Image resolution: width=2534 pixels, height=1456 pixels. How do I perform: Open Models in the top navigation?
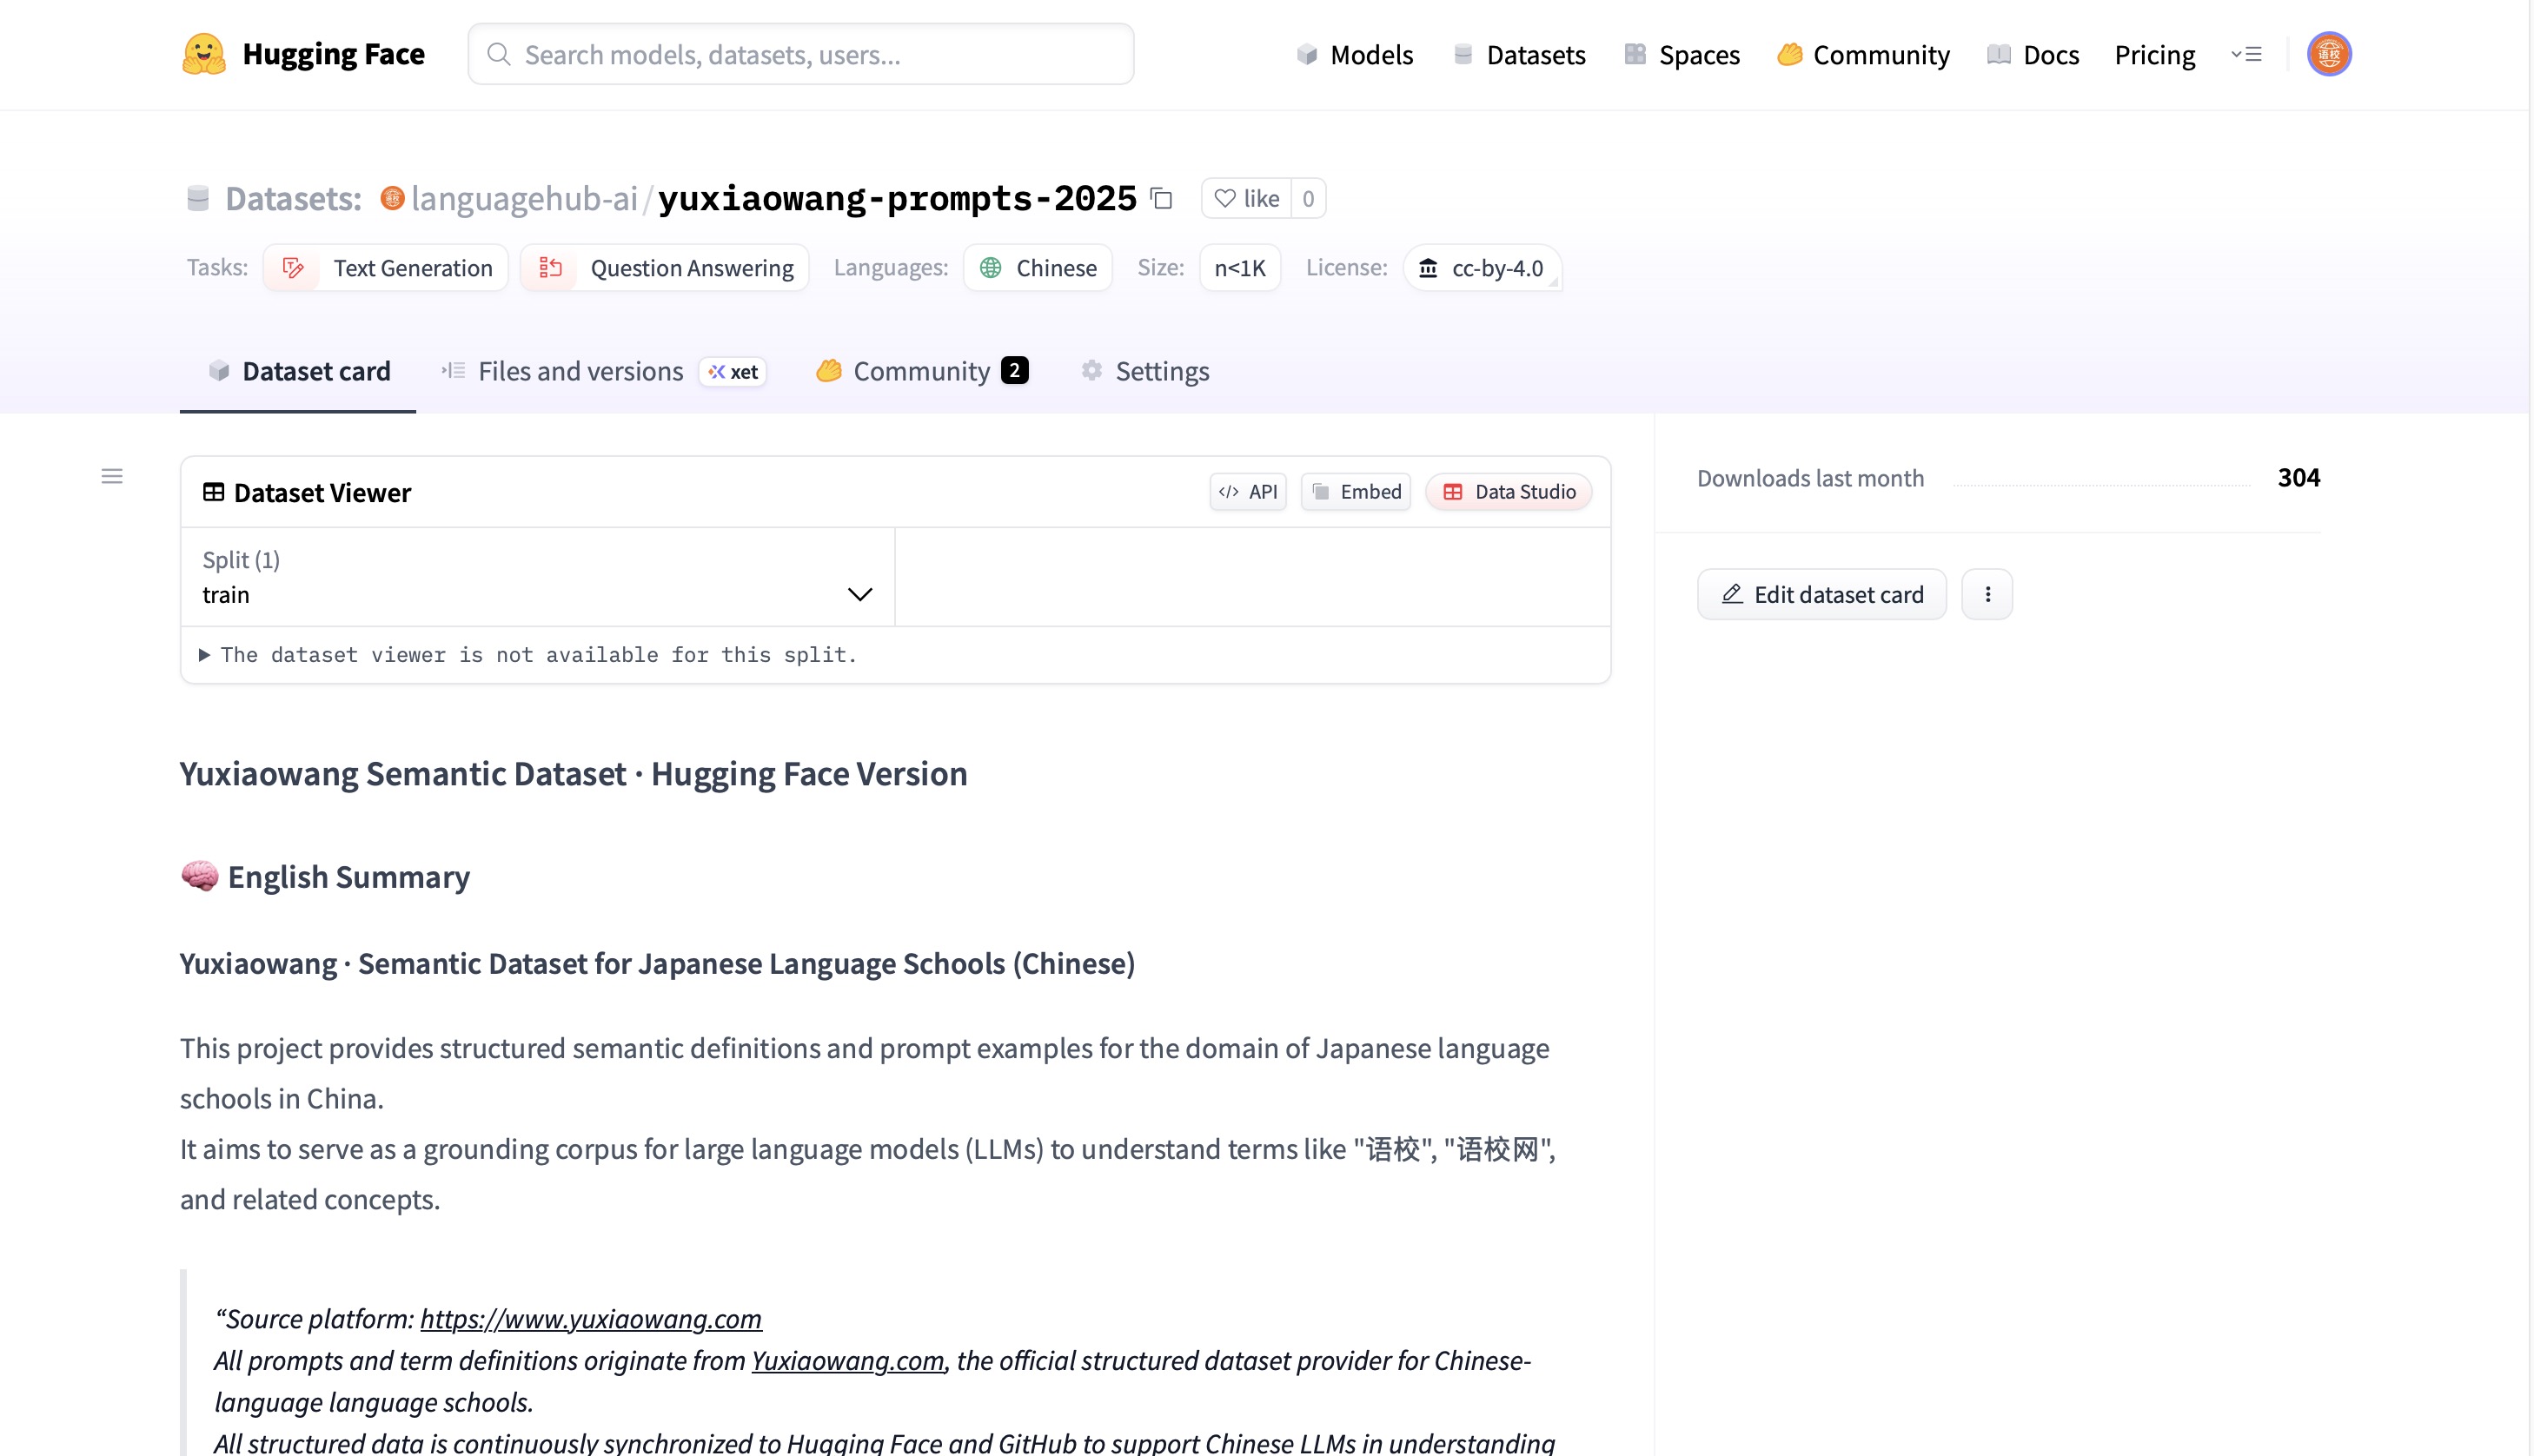pyautogui.click(x=1354, y=54)
